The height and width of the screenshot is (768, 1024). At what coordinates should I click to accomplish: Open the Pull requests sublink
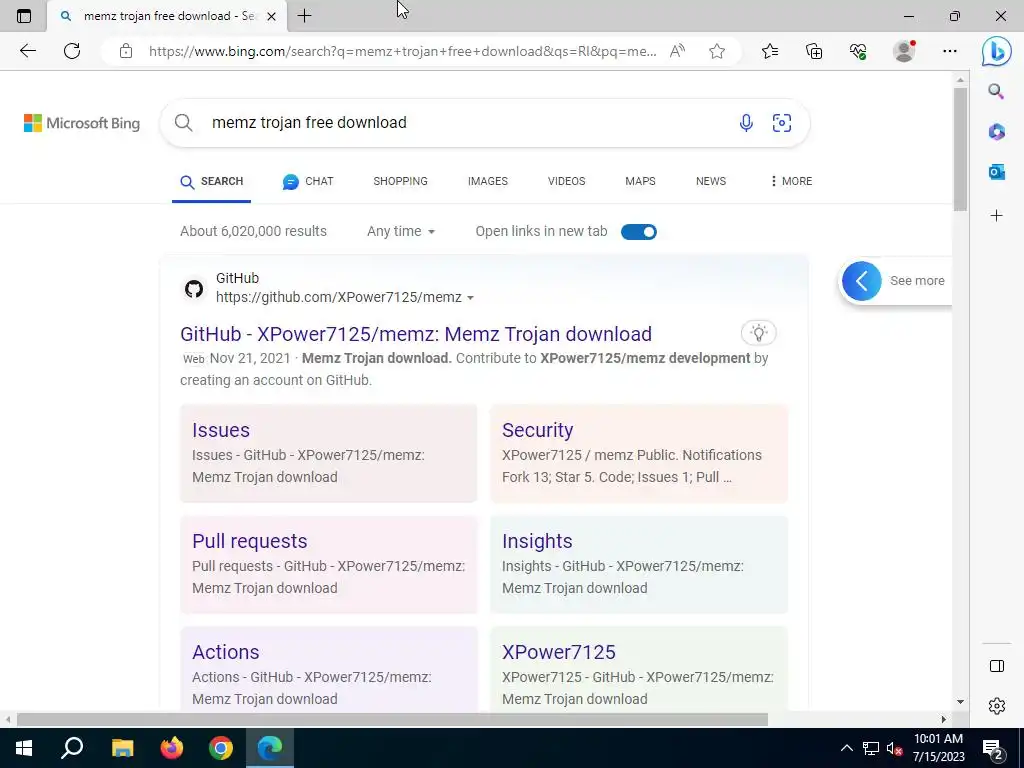249,541
